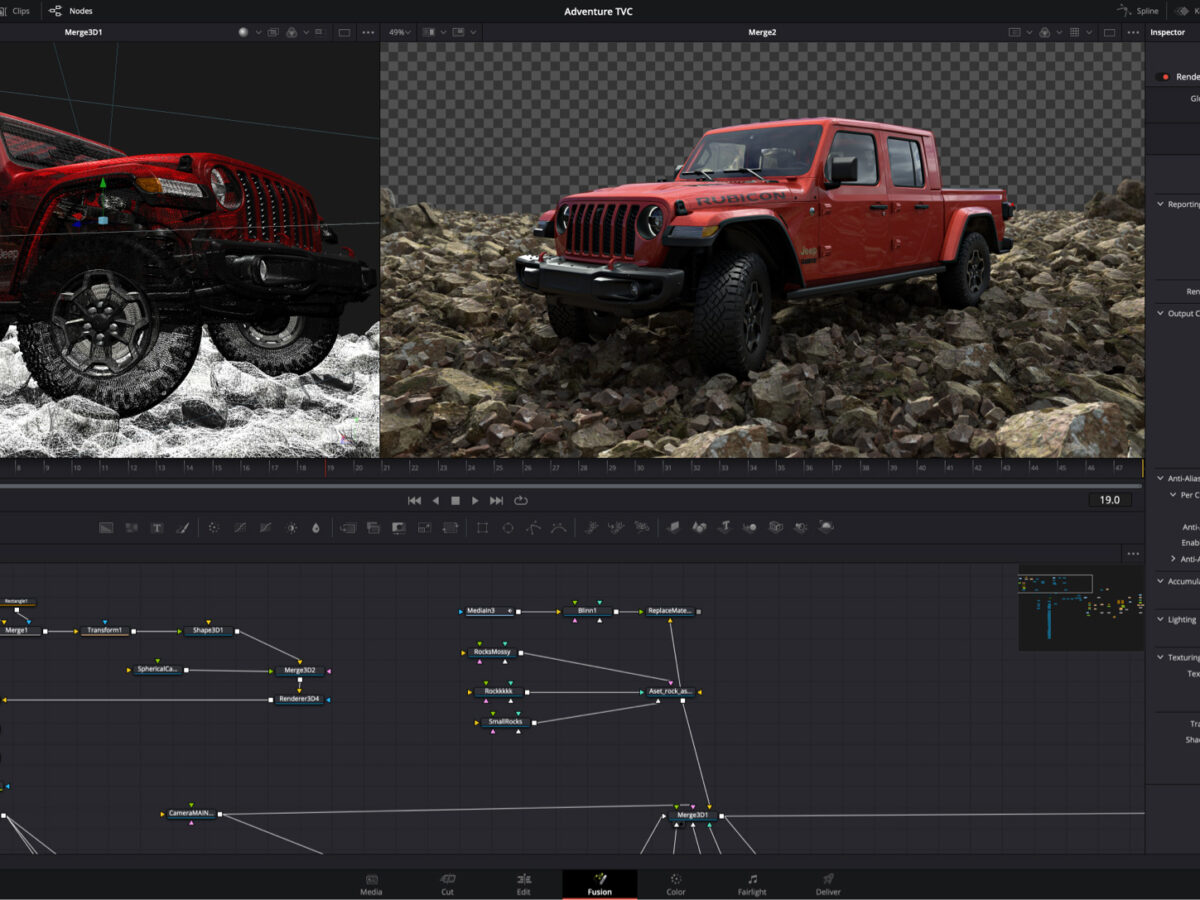Switch to the Color page
Screen dimensions: 1200x900
click(676, 884)
